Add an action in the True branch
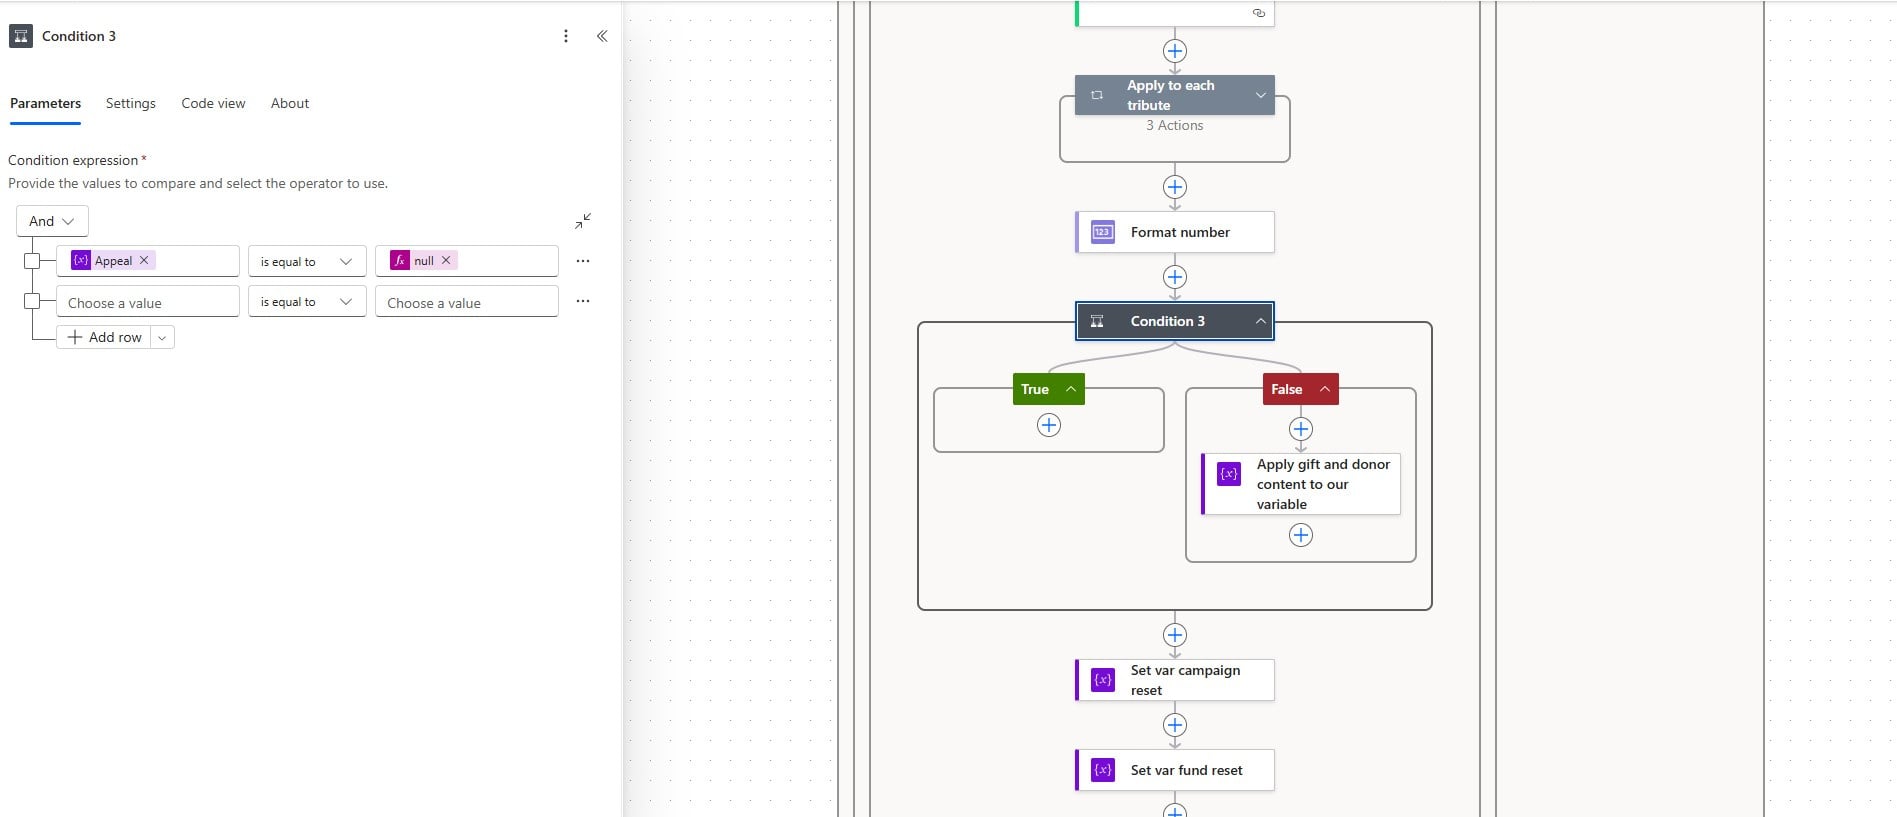 [1049, 425]
